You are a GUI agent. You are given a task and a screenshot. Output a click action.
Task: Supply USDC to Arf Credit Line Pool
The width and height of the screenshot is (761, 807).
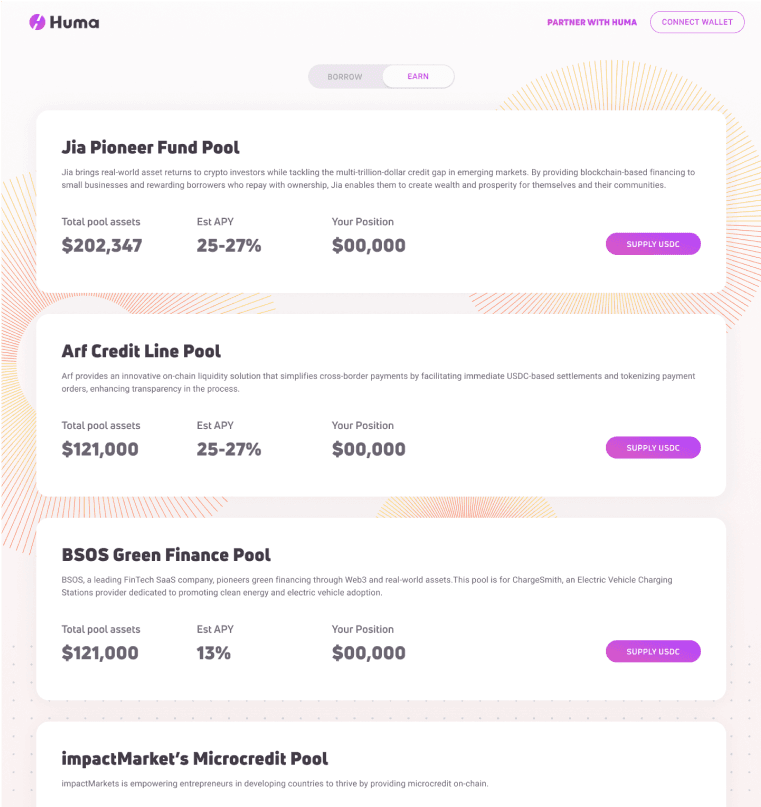[x=653, y=448]
